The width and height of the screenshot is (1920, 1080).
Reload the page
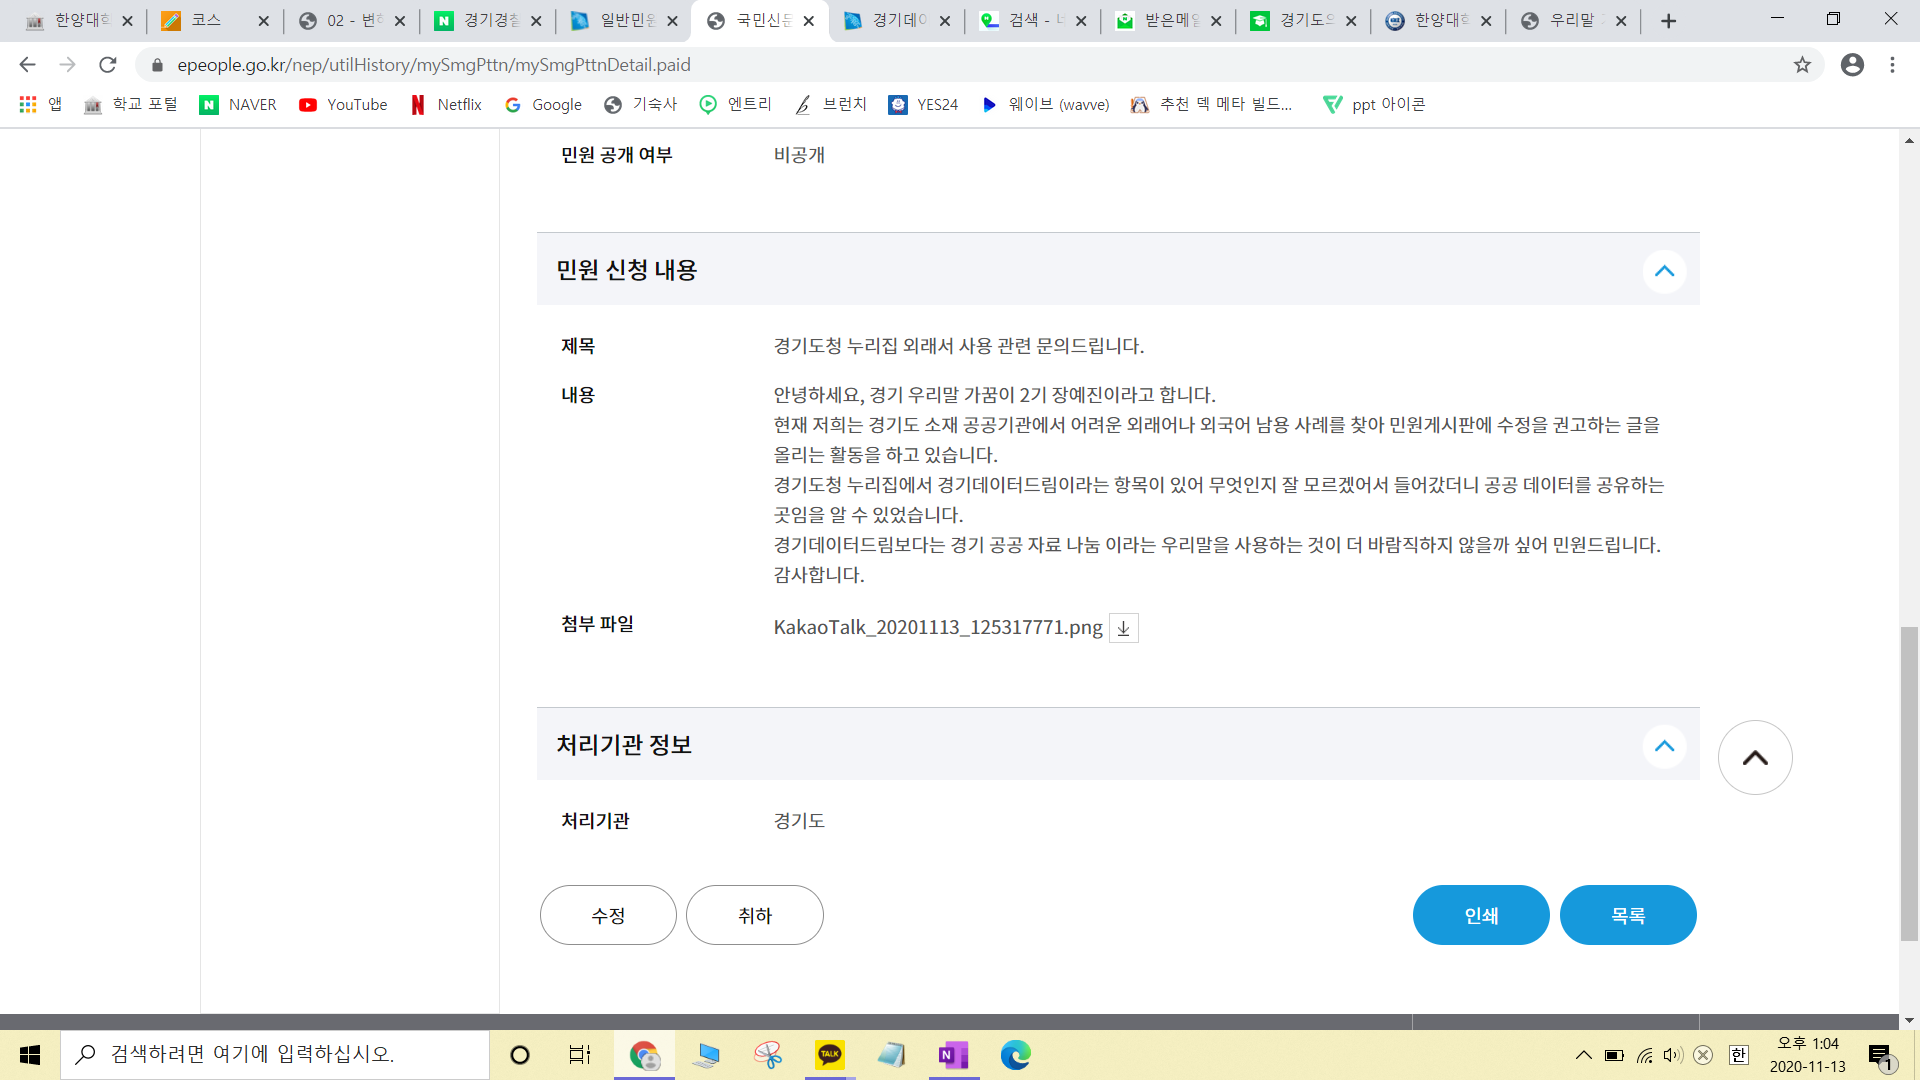108,65
